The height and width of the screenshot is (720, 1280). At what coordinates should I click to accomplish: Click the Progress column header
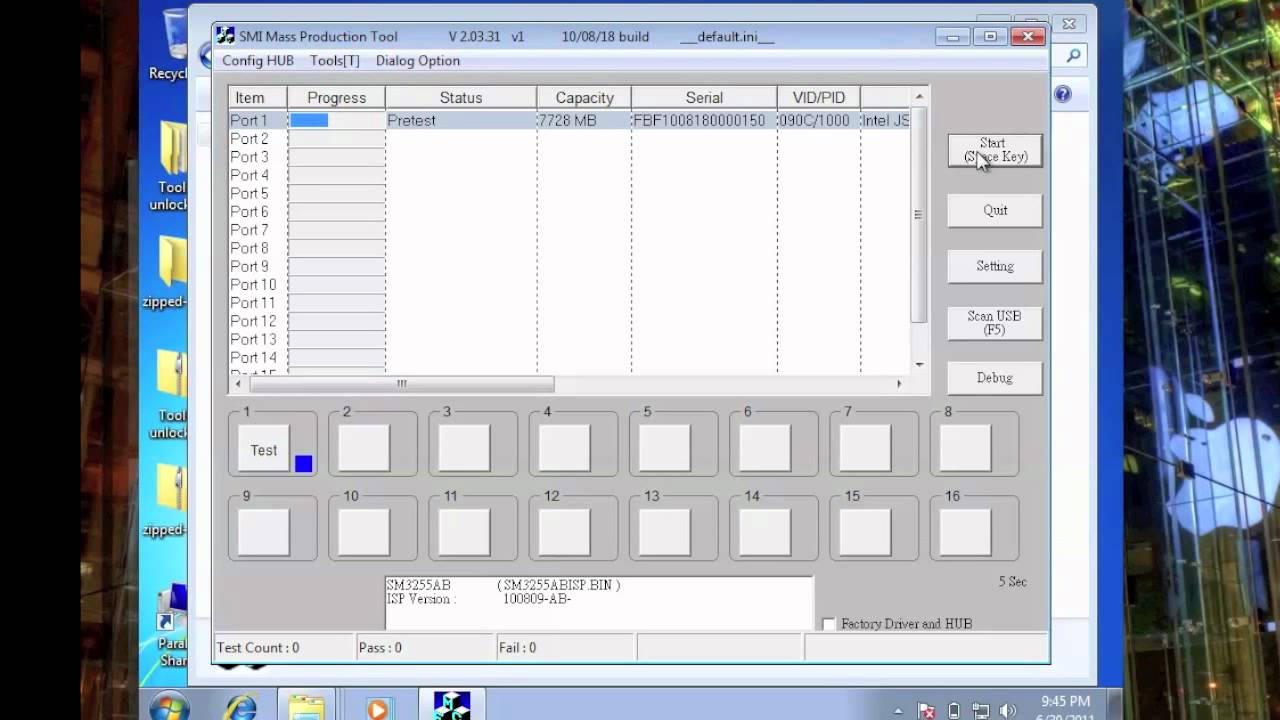[336, 98]
